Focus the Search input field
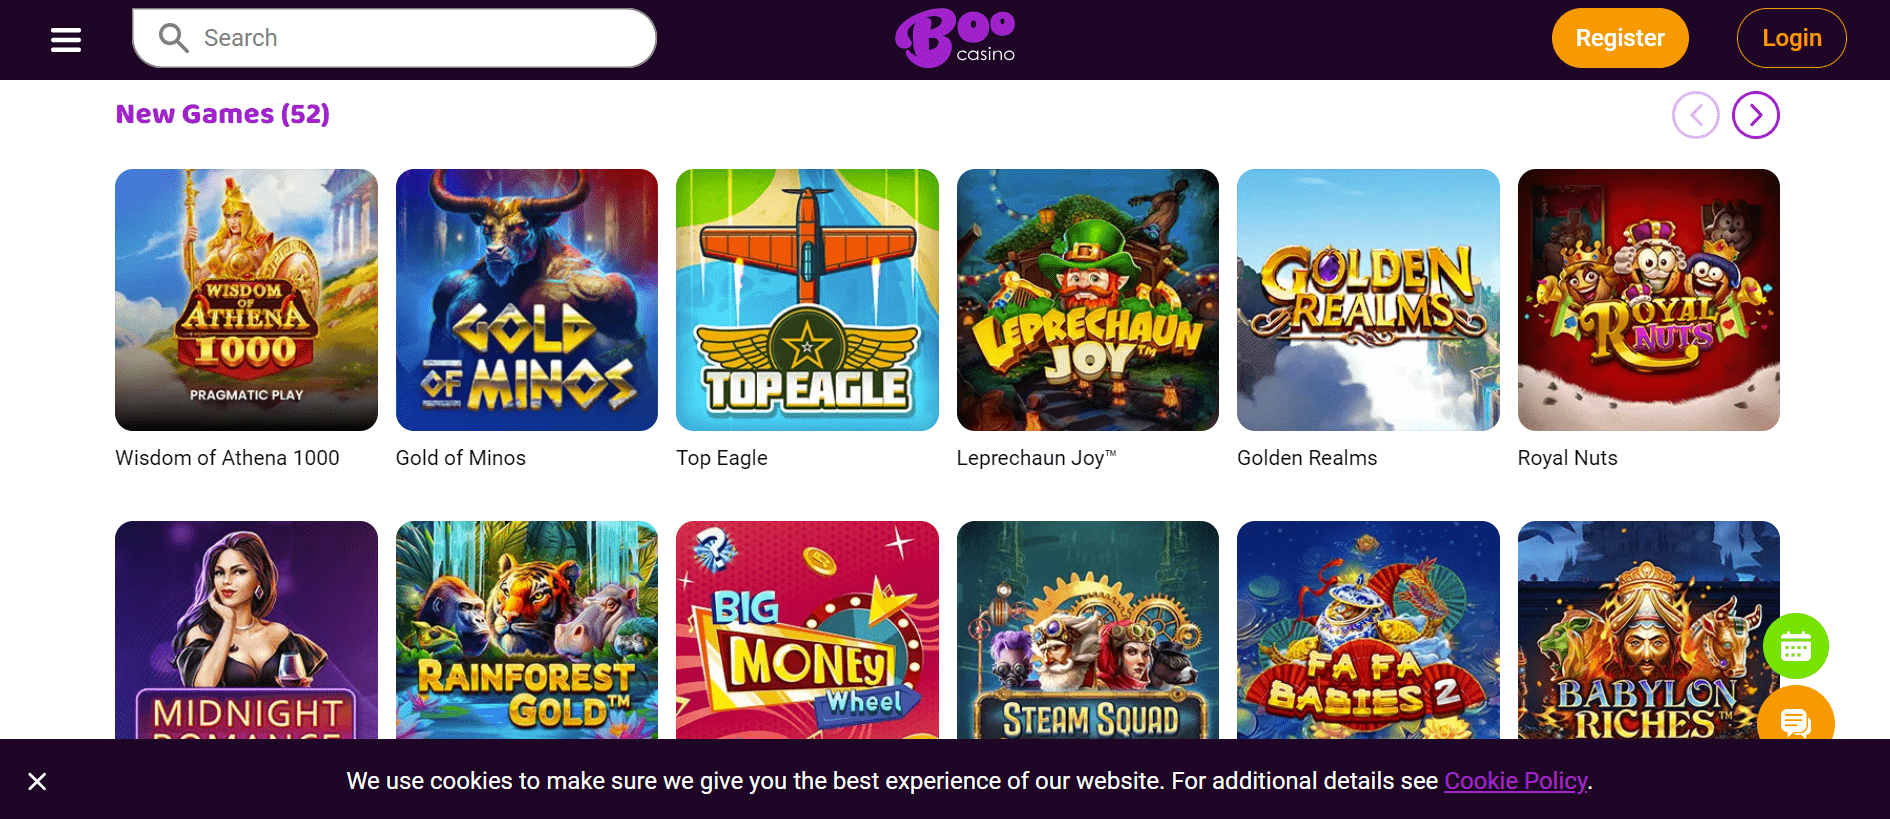Screen dimensions: 1890x819 click(394, 38)
